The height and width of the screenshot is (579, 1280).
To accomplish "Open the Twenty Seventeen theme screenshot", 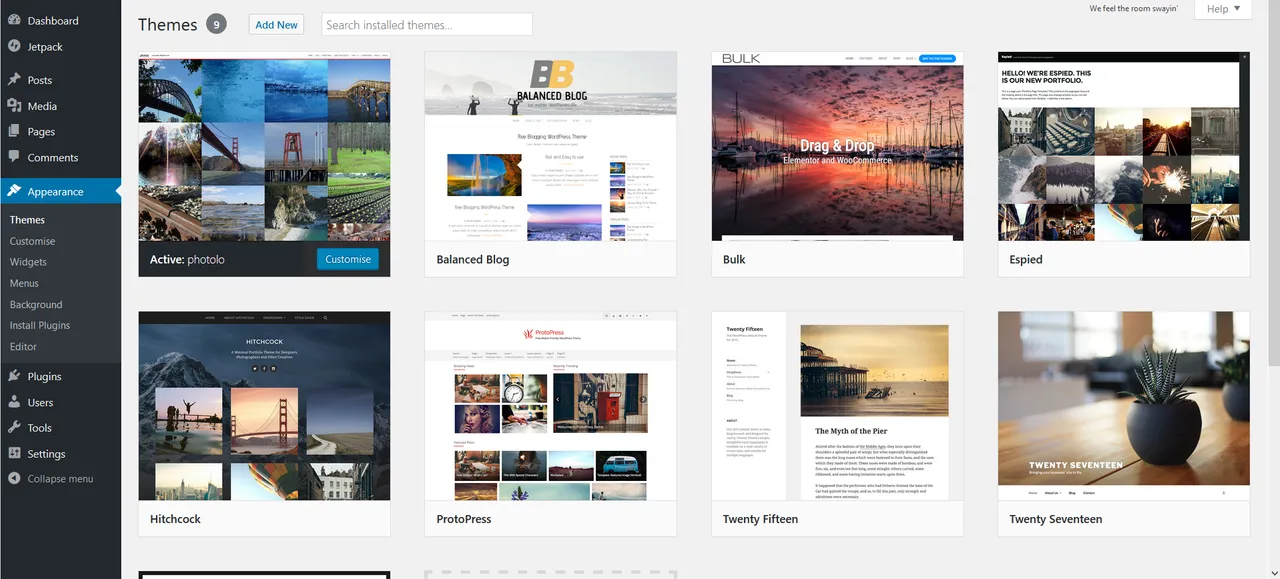I will [x=1124, y=406].
